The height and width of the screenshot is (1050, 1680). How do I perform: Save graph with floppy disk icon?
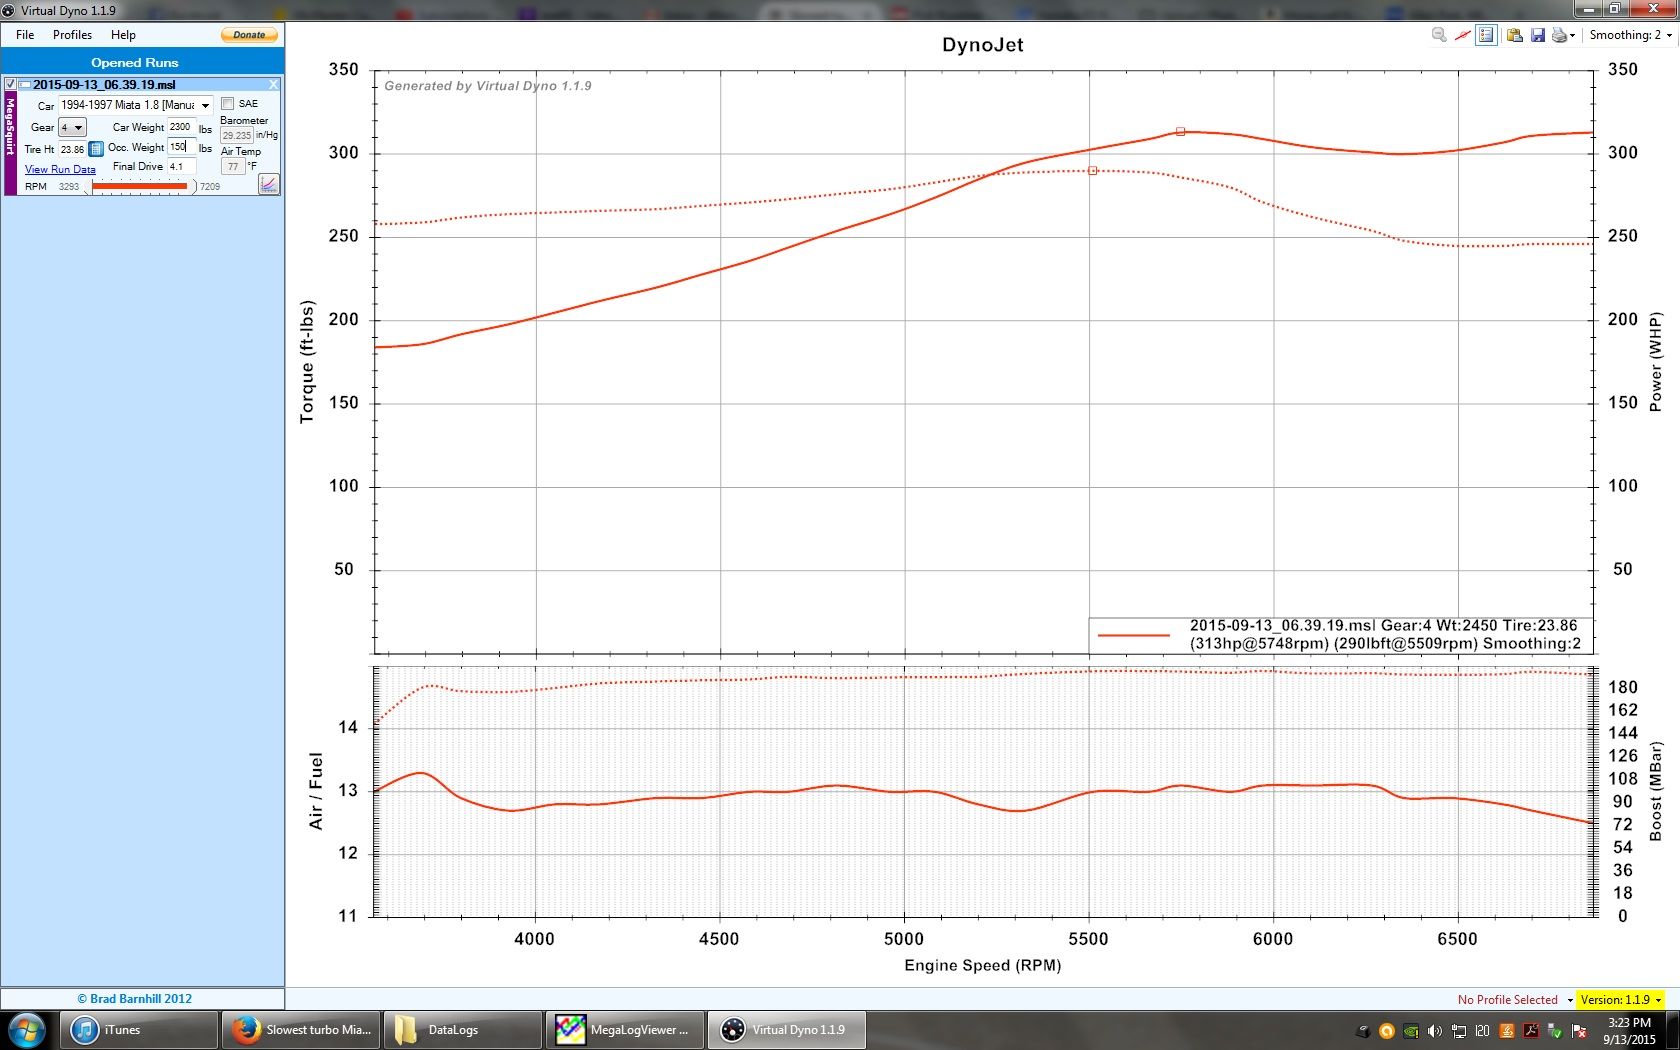coord(1538,35)
